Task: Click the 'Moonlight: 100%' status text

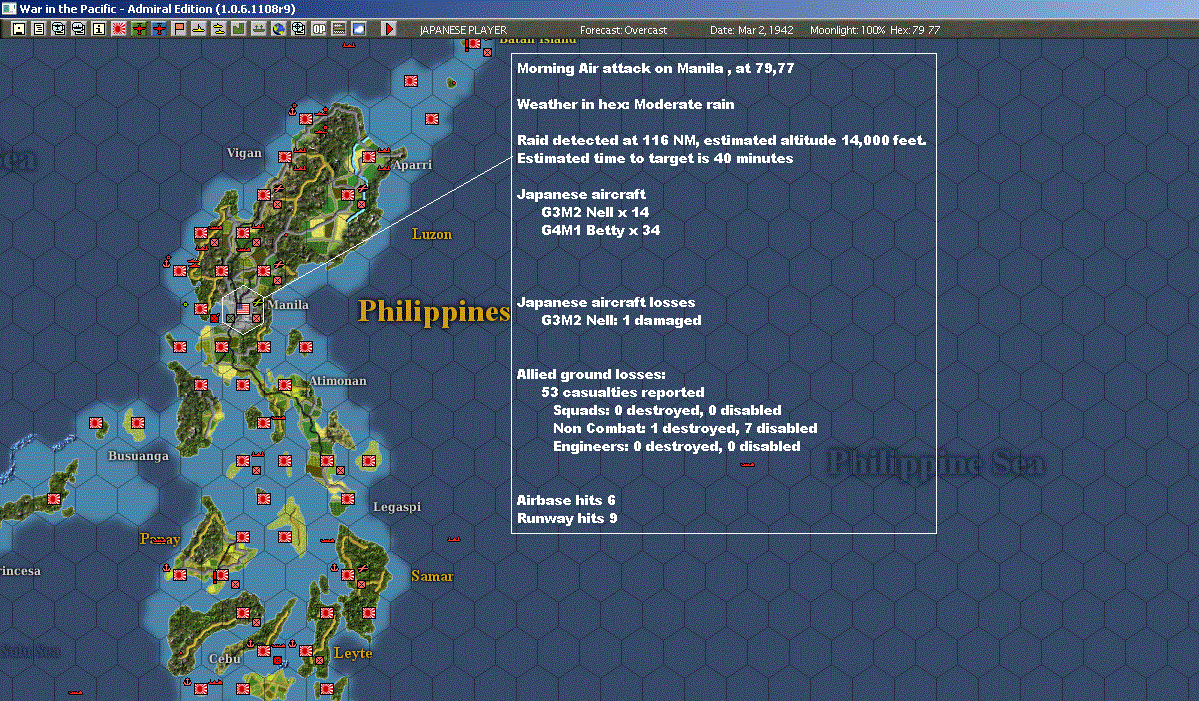Action: point(847,30)
